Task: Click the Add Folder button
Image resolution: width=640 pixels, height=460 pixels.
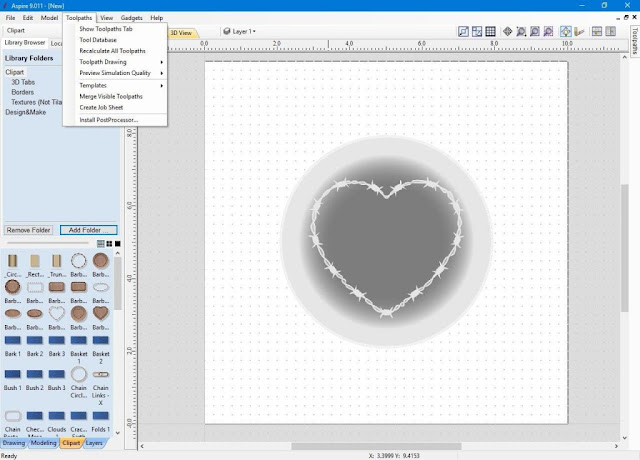Action: point(89,230)
